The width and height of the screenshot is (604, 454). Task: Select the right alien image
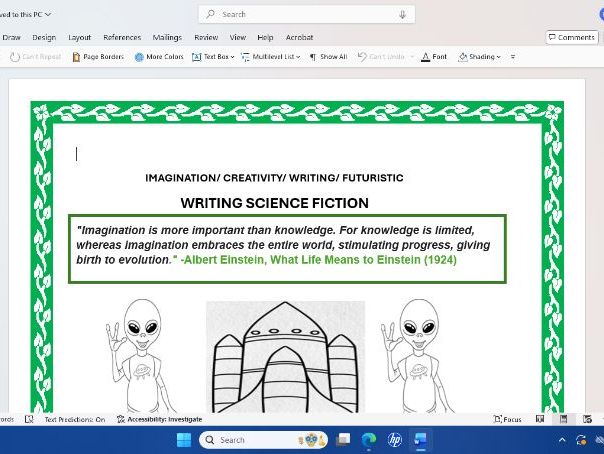coord(417,356)
